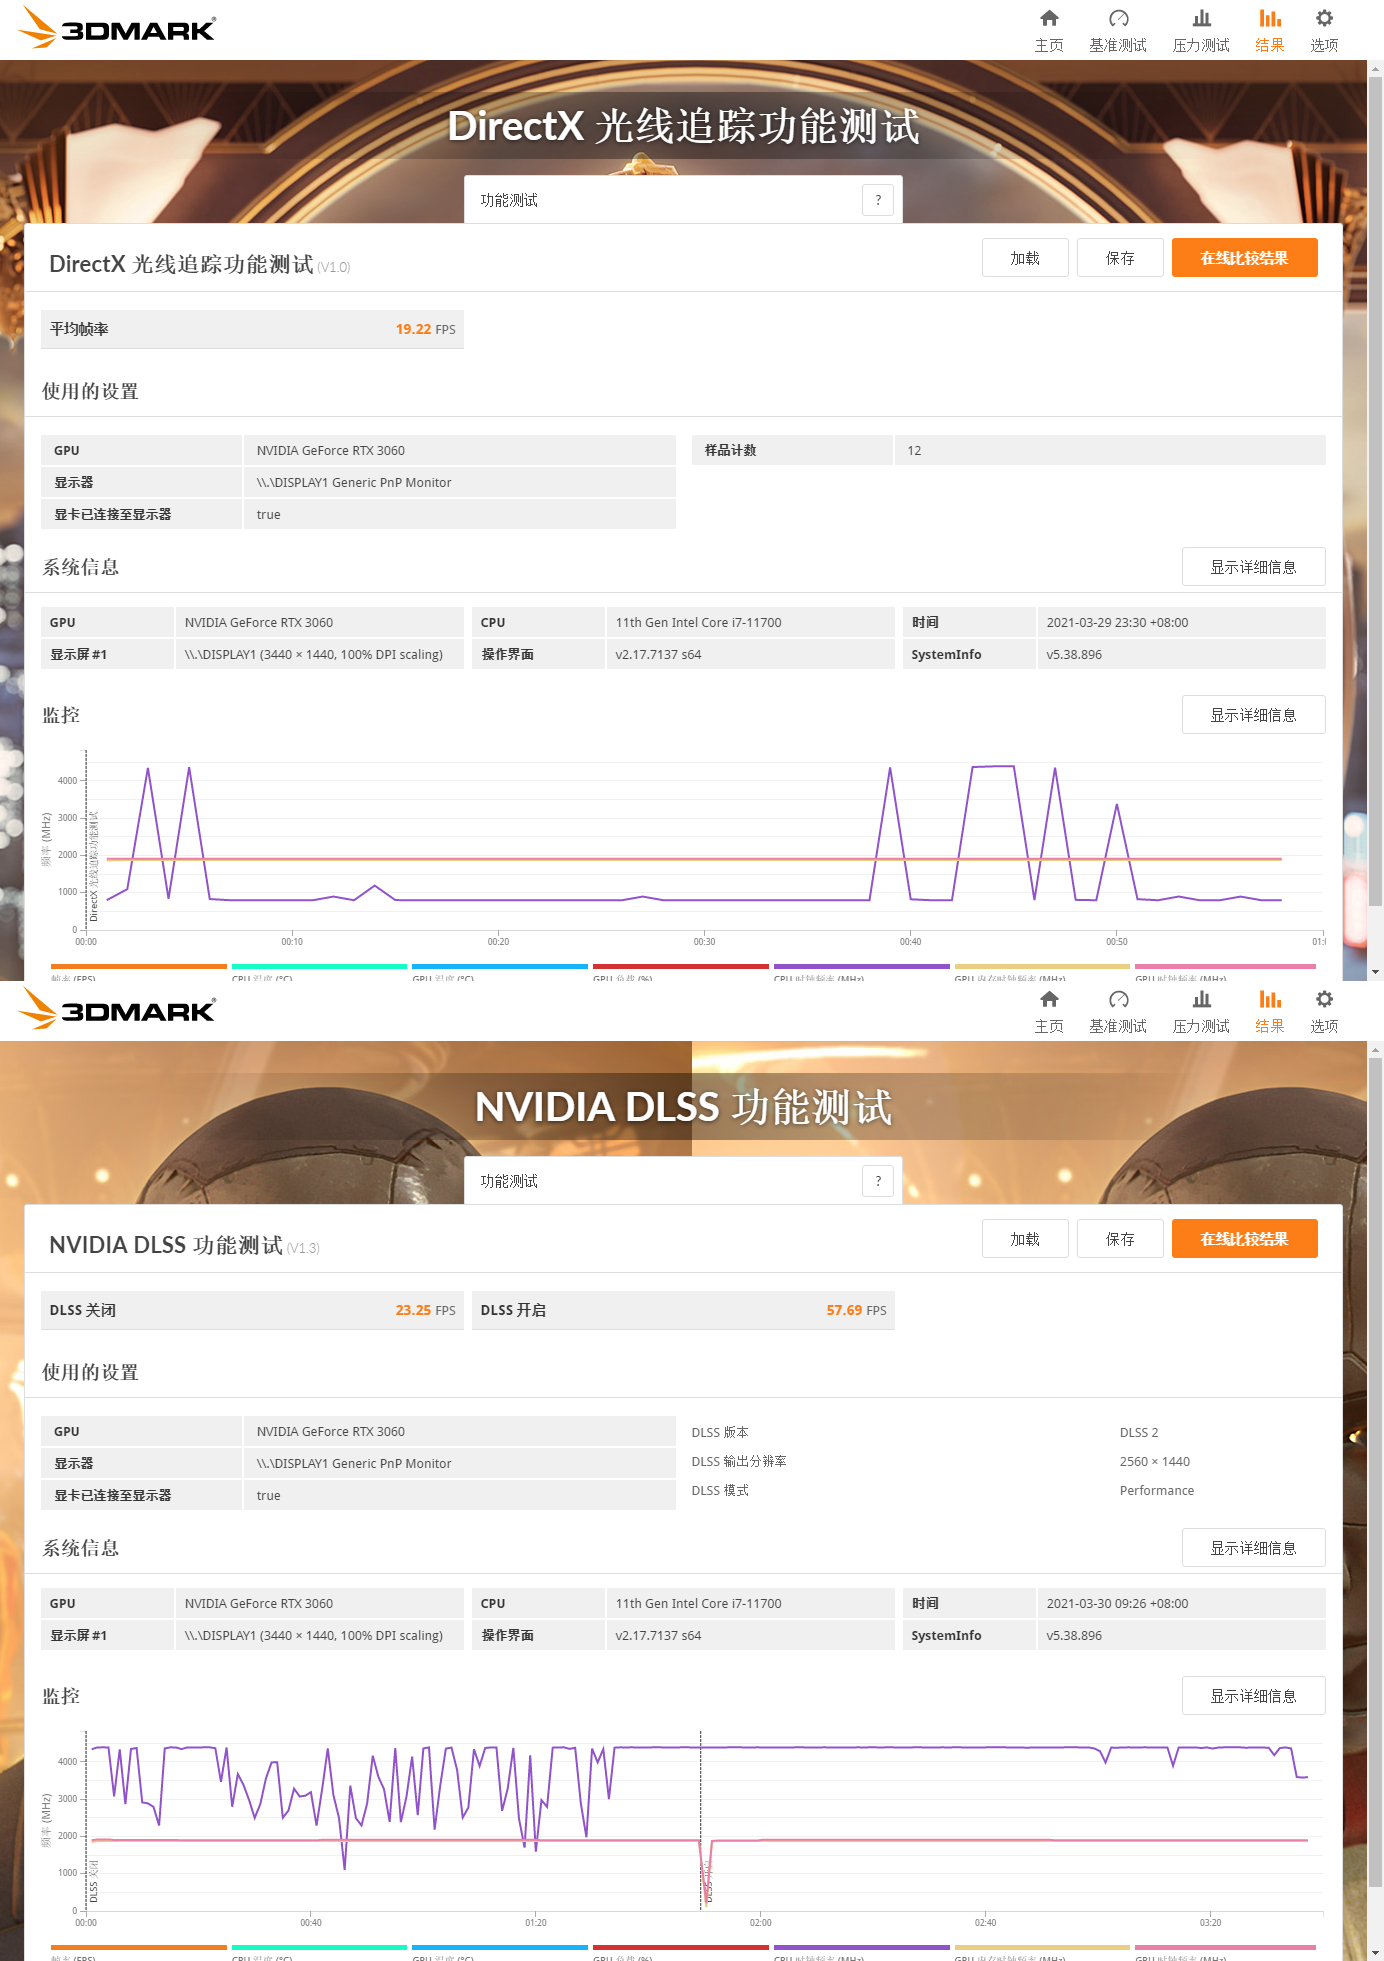This screenshot has height=1961, width=1384.
Task: Show 系统信息 details in DirectX window
Action: pyautogui.click(x=1253, y=567)
